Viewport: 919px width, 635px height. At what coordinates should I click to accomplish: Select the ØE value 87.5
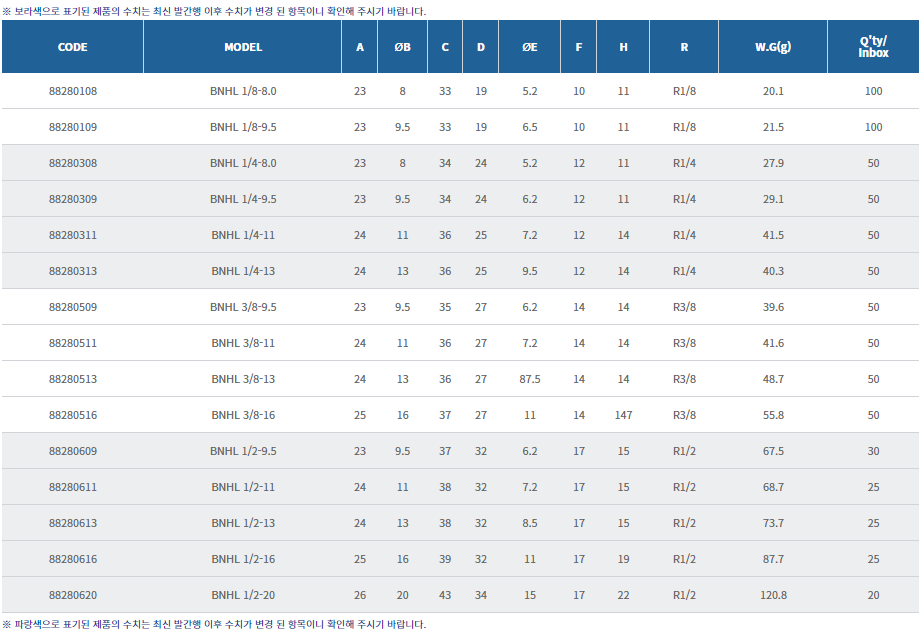click(x=530, y=379)
